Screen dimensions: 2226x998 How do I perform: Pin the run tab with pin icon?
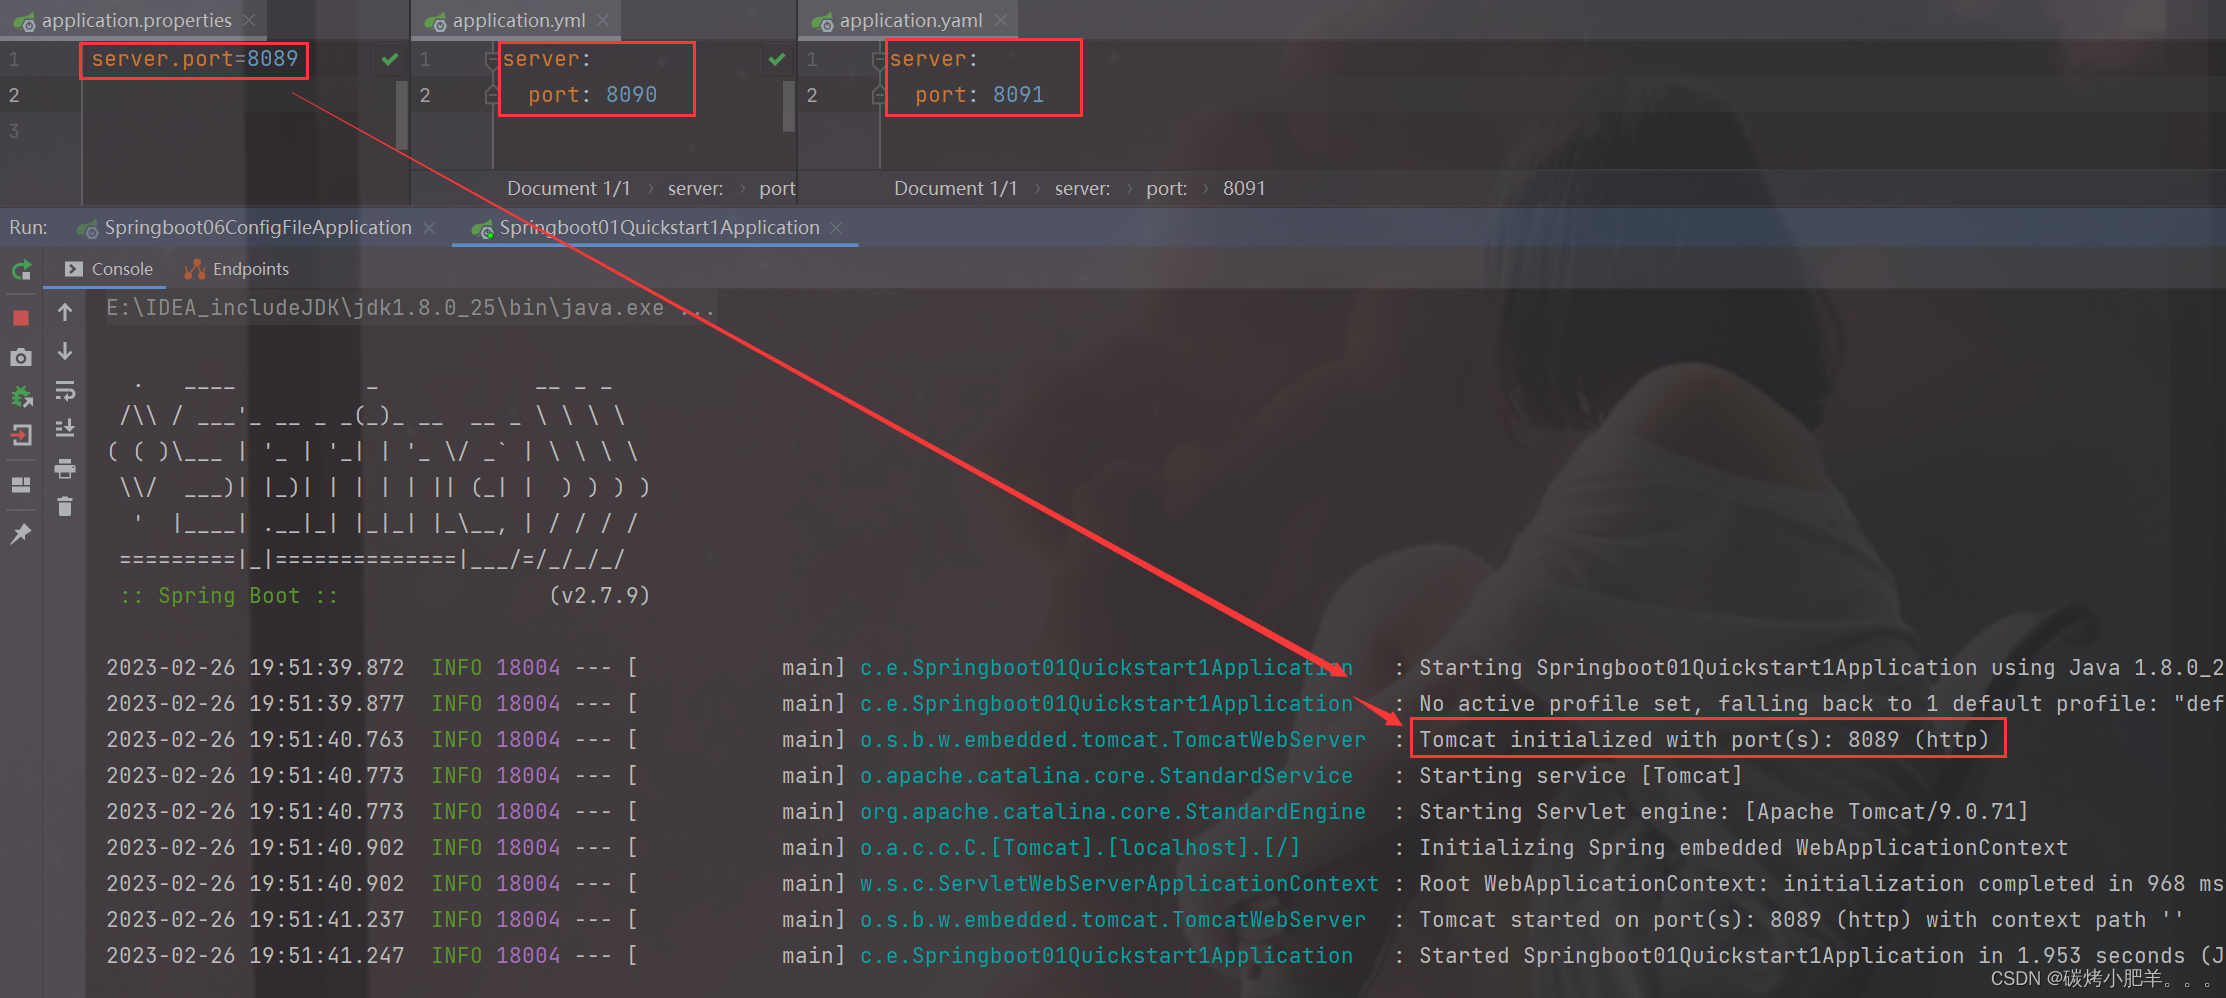pyautogui.click(x=21, y=533)
